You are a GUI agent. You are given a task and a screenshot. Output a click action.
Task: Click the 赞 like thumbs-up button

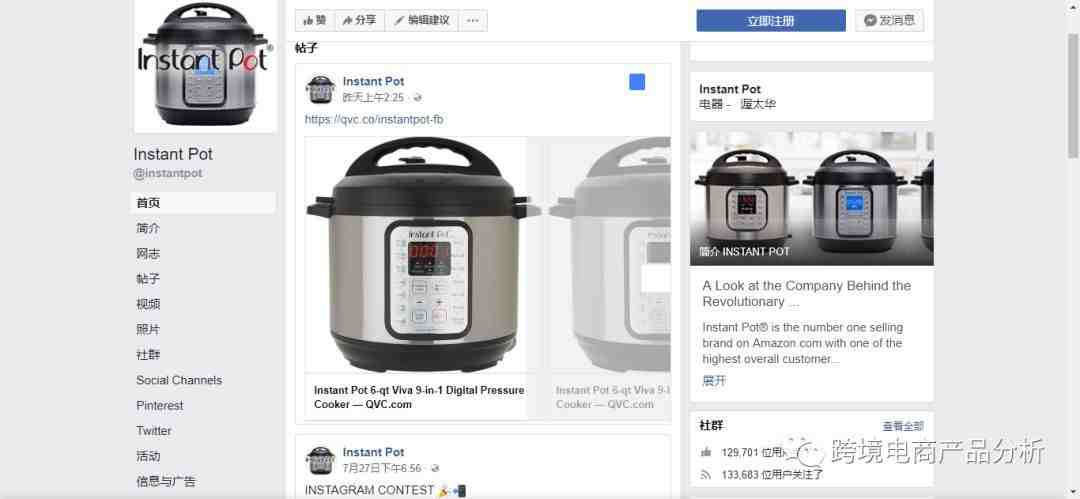[x=315, y=21]
